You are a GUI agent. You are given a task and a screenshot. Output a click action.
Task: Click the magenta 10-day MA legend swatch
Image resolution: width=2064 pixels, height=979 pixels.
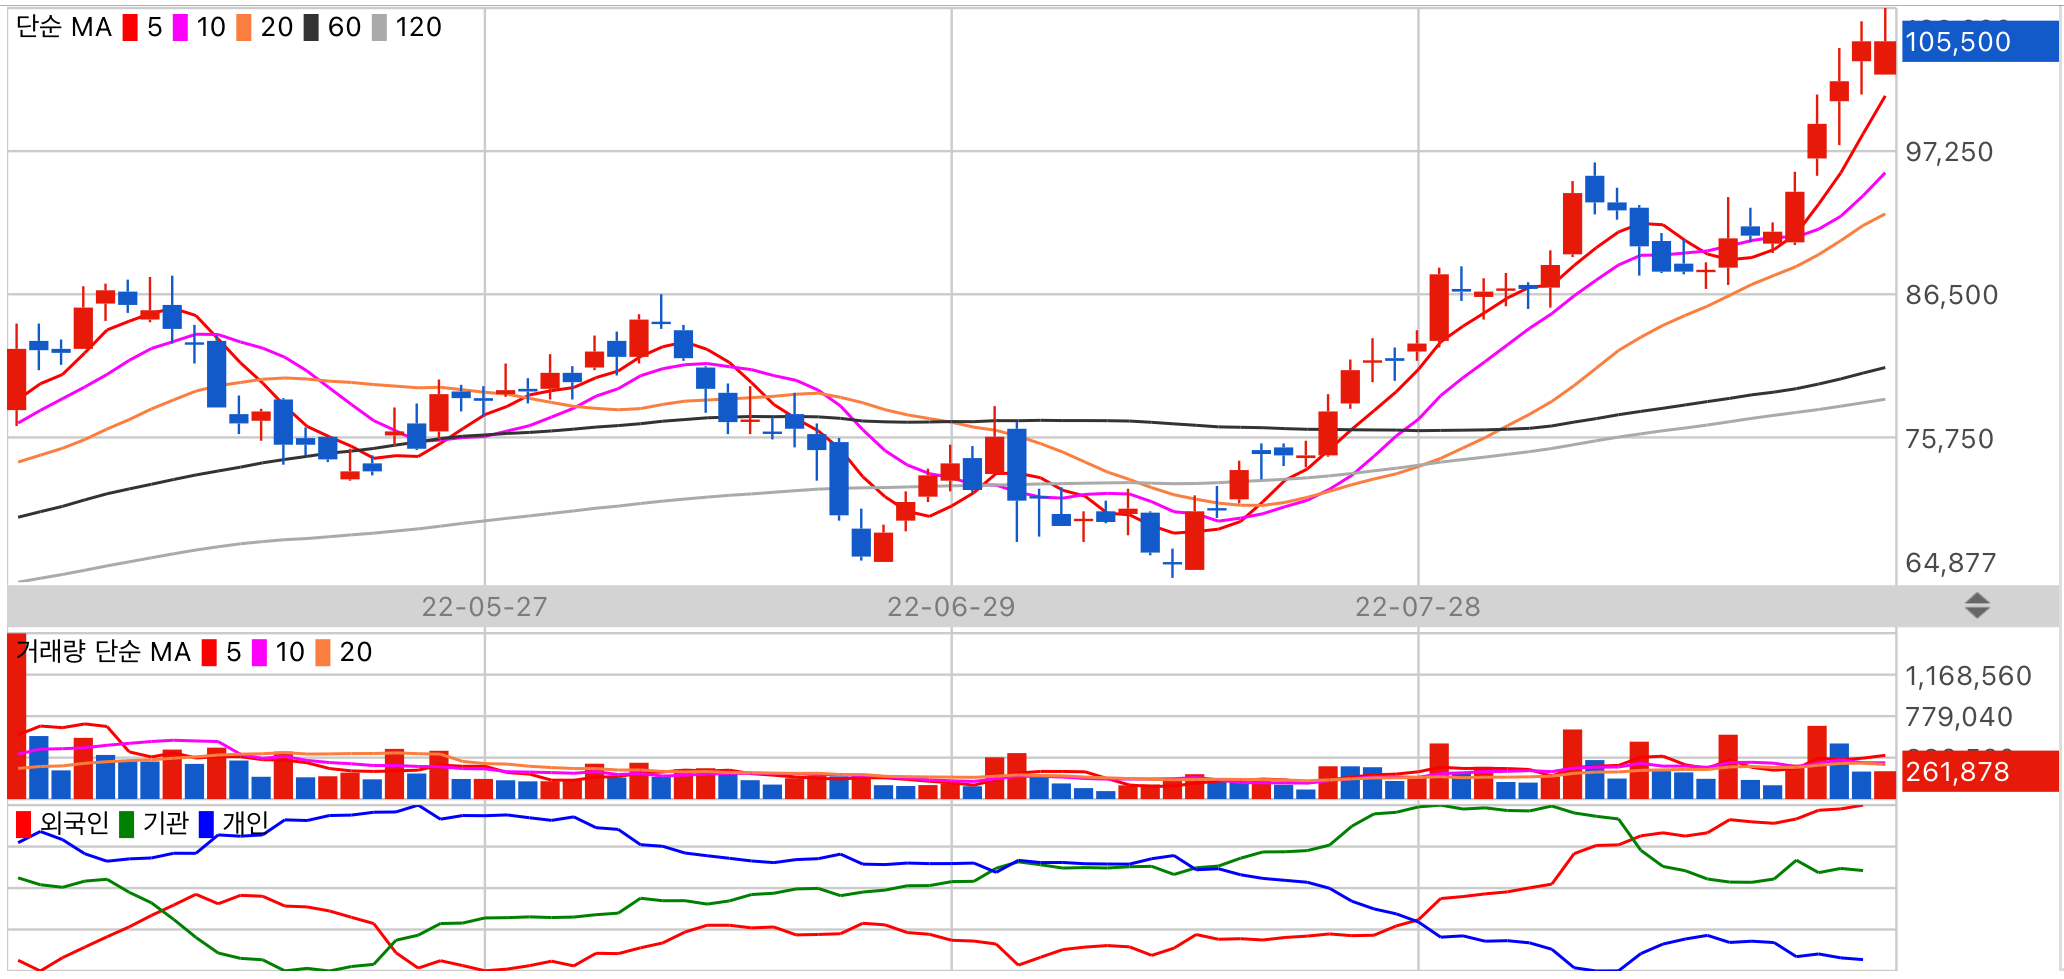[x=180, y=28]
